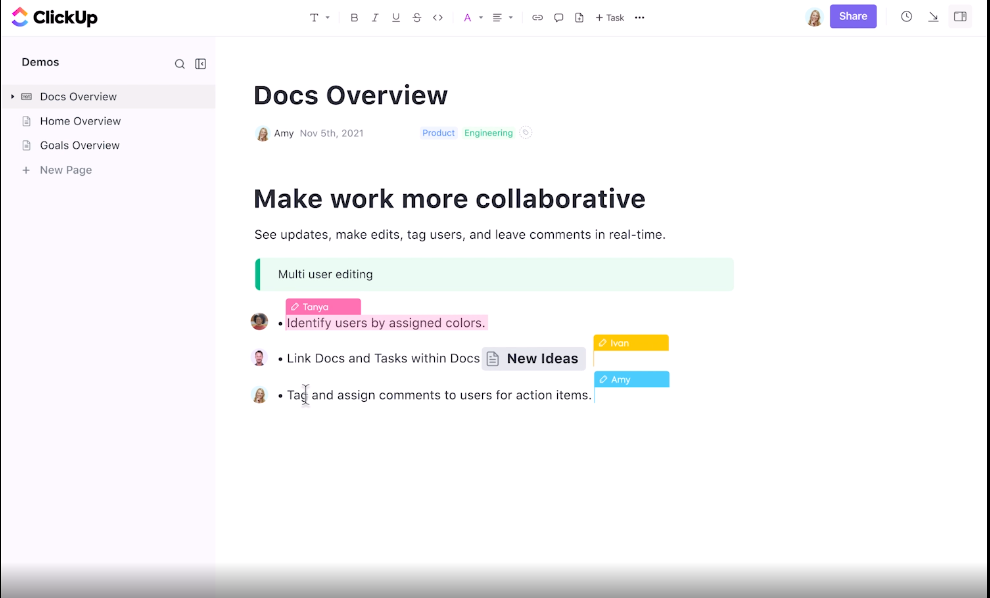This screenshot has width=990, height=598.
Task: Click Amy's avatar next to Share
Action: coord(814,17)
